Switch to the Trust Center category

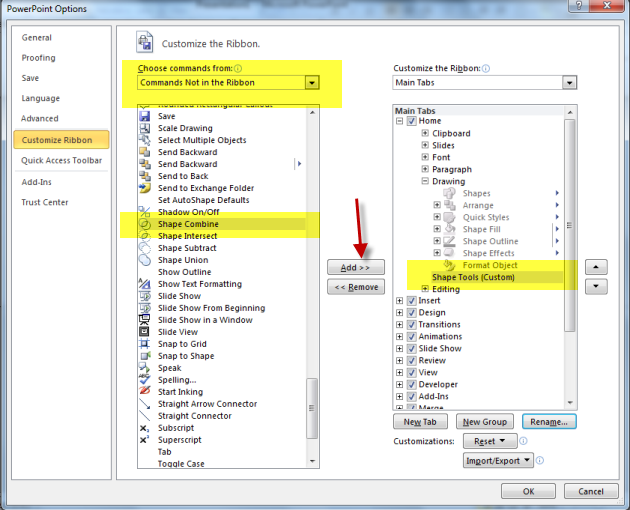pyautogui.click(x=45, y=203)
